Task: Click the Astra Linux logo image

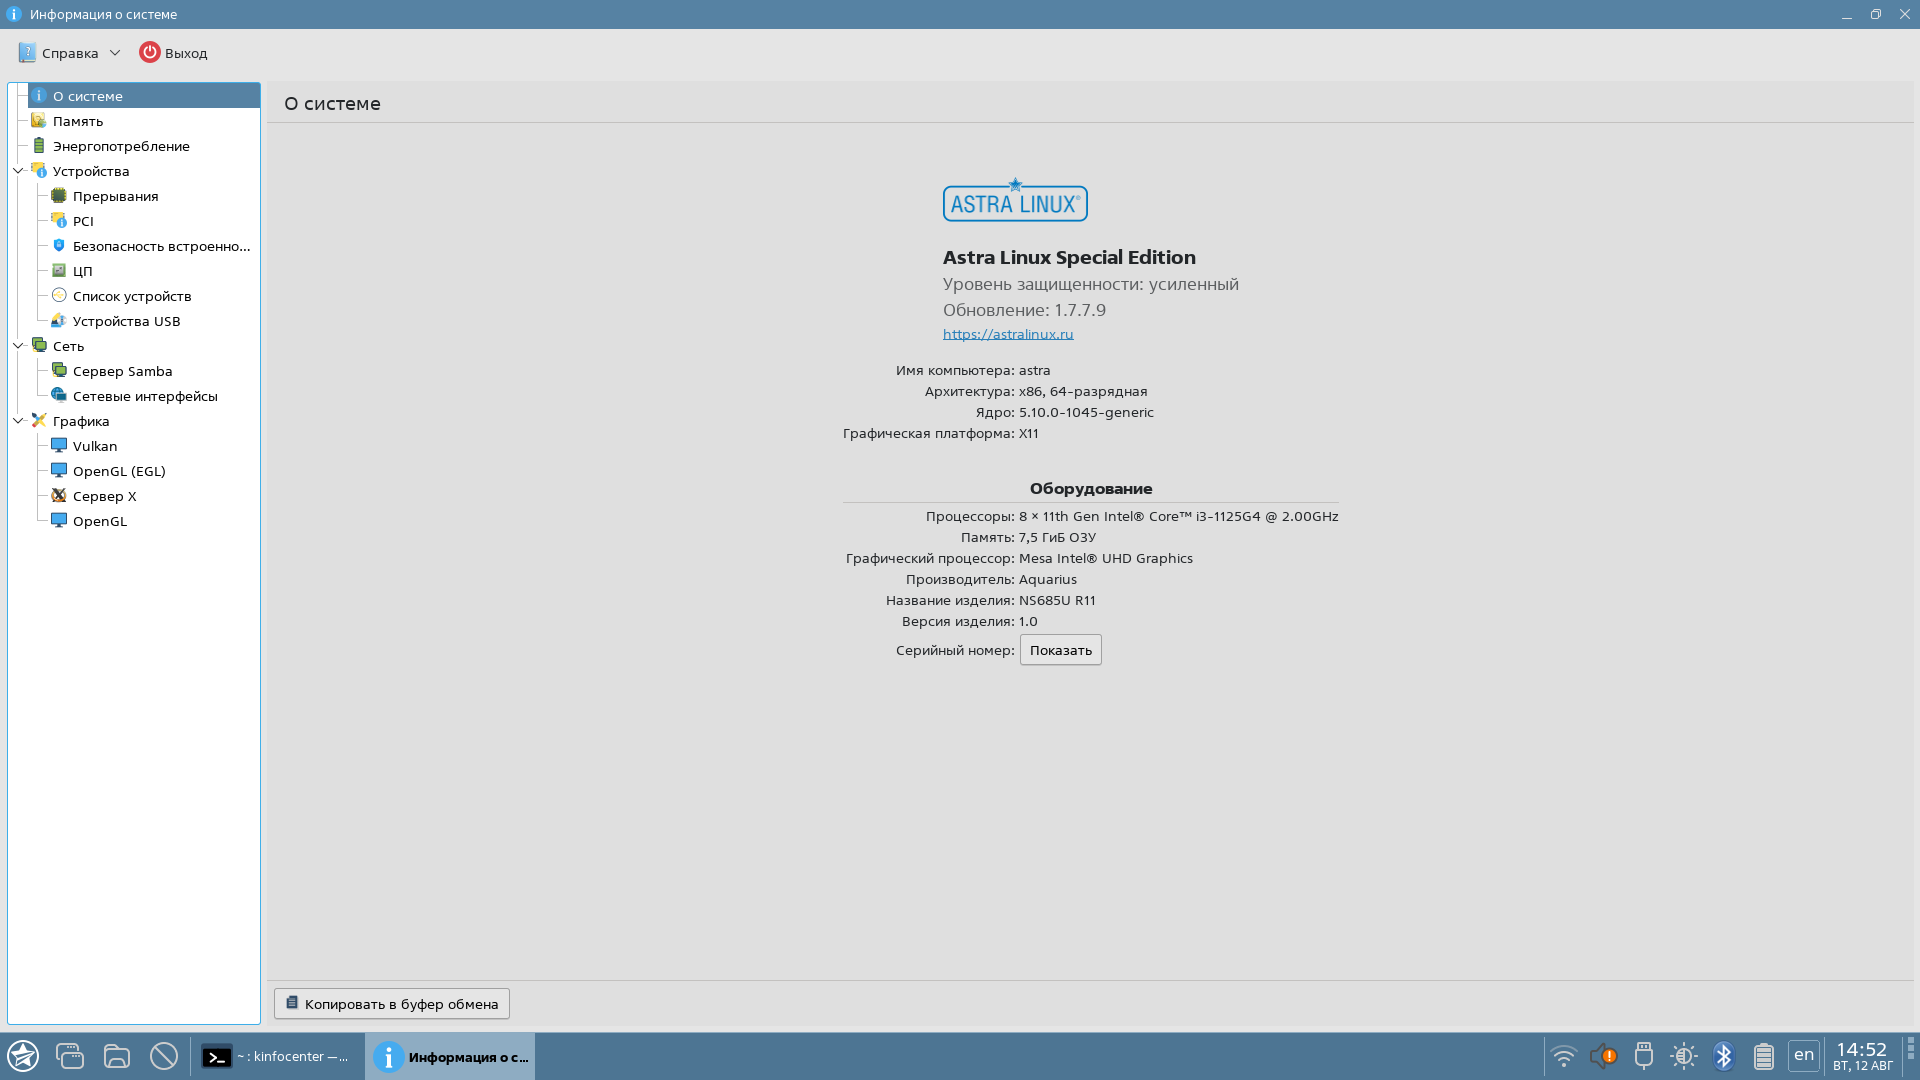Action: (1015, 200)
